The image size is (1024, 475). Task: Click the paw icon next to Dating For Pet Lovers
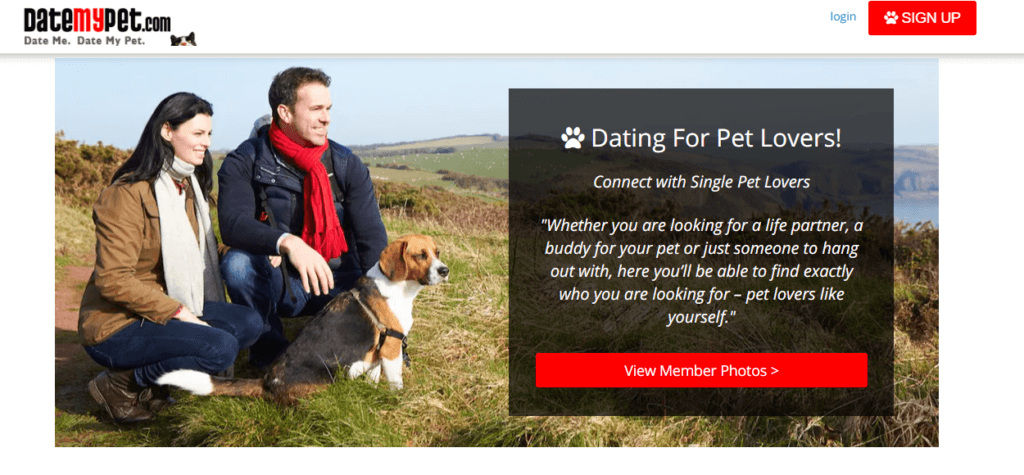[573, 138]
